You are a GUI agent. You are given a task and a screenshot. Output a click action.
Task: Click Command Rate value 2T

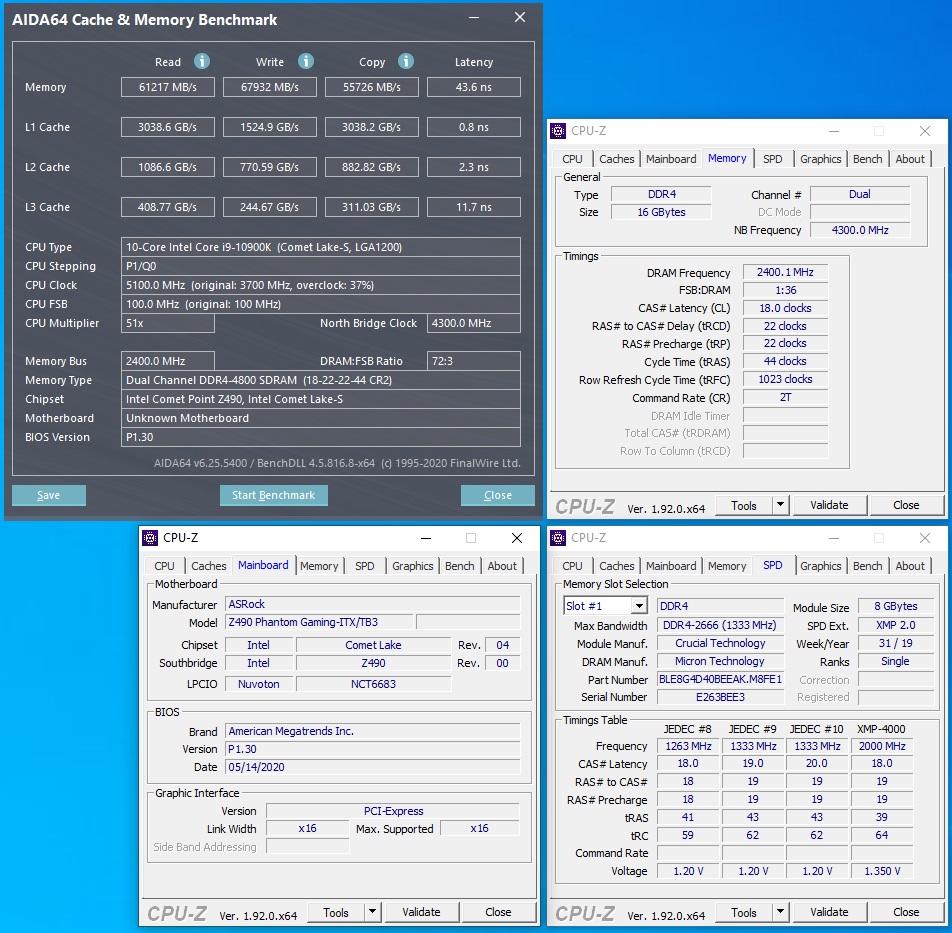pos(785,397)
